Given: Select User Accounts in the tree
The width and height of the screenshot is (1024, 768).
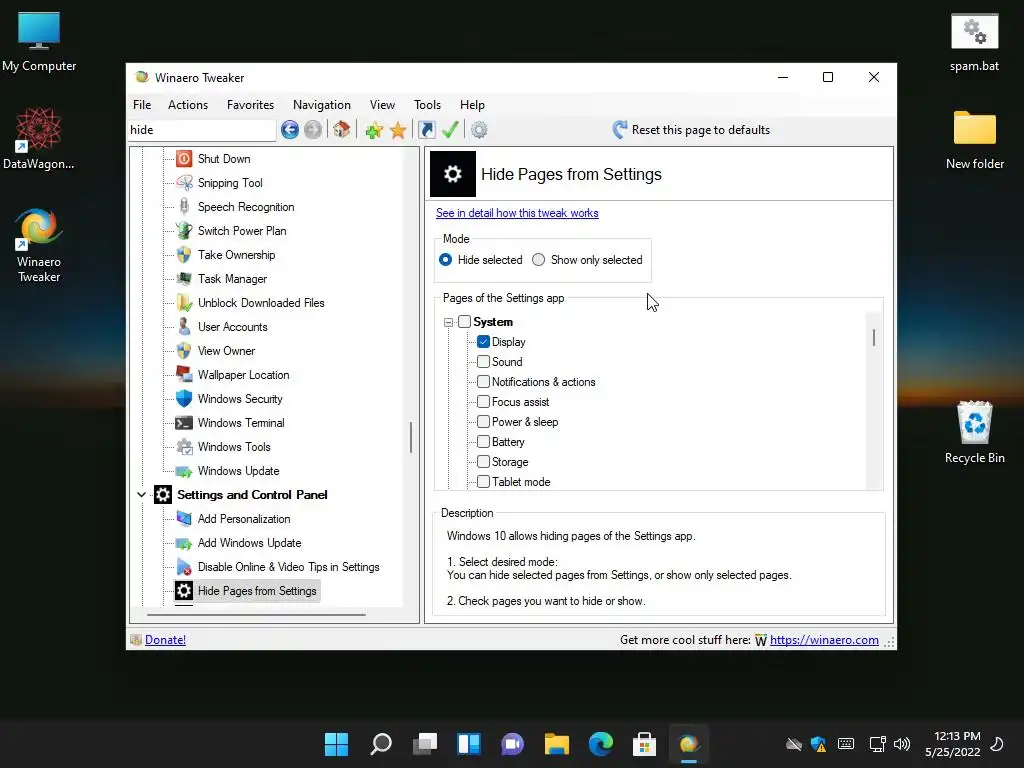Looking at the screenshot, I should pos(232,327).
